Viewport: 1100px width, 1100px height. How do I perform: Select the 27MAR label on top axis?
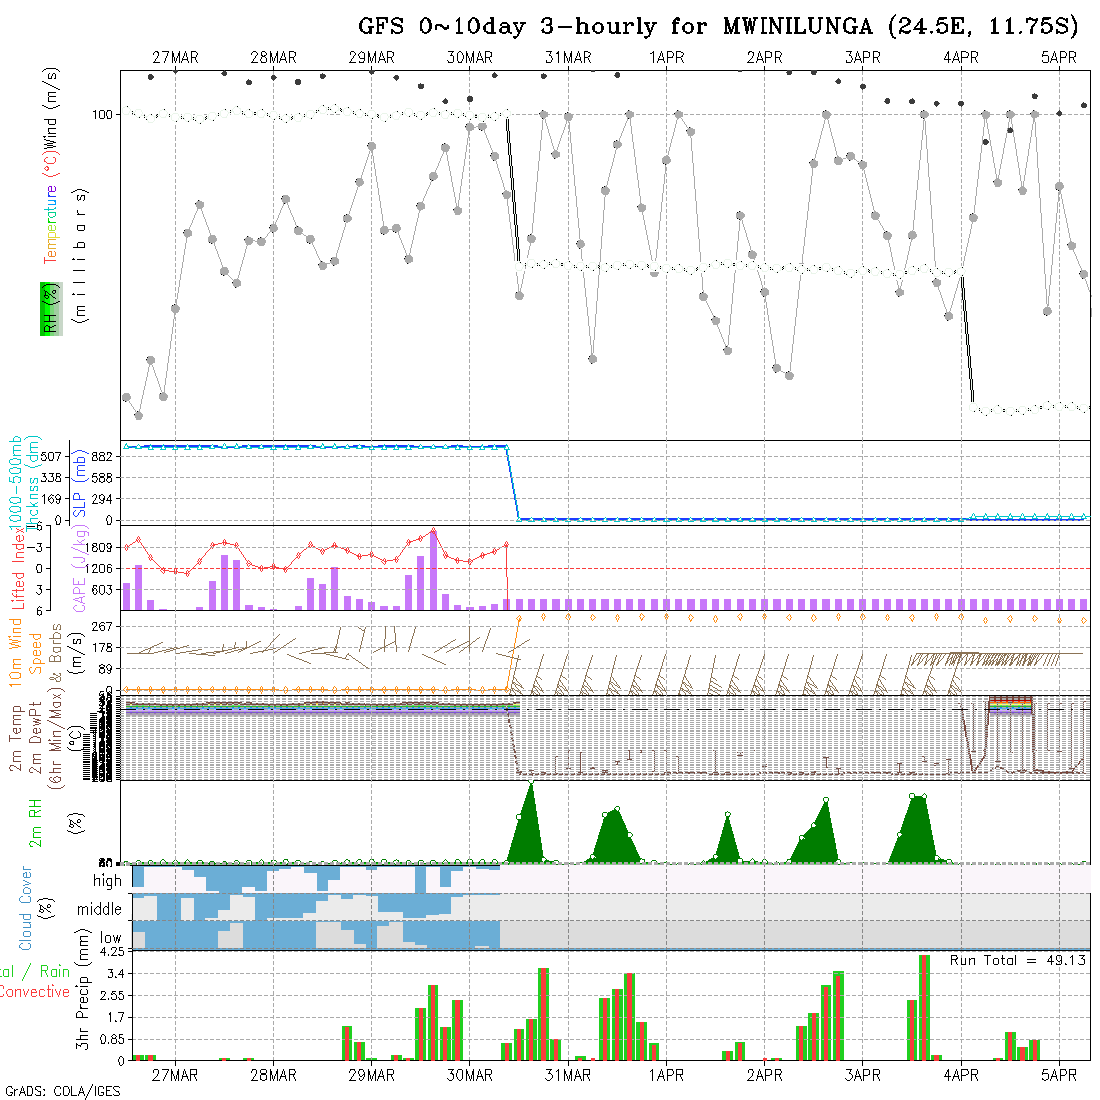[175, 58]
